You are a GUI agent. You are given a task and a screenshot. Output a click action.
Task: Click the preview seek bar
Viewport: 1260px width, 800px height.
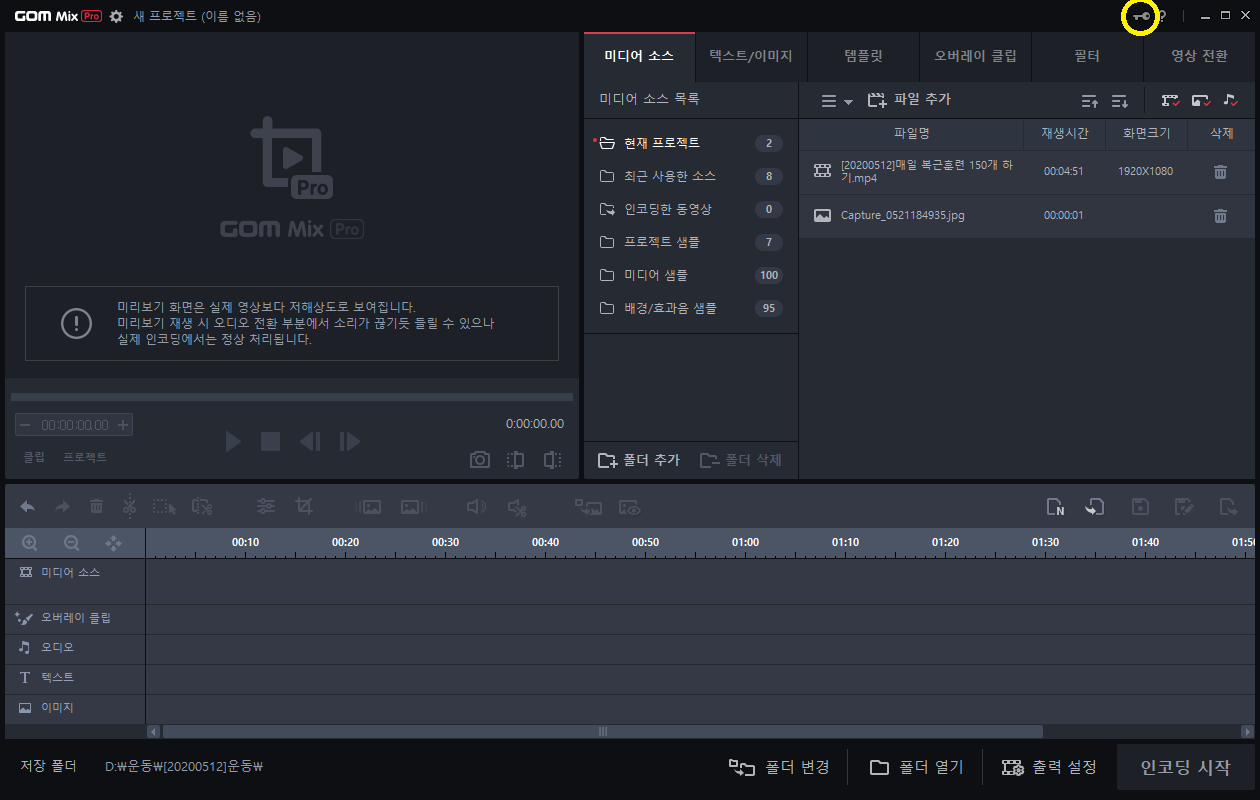(292, 397)
